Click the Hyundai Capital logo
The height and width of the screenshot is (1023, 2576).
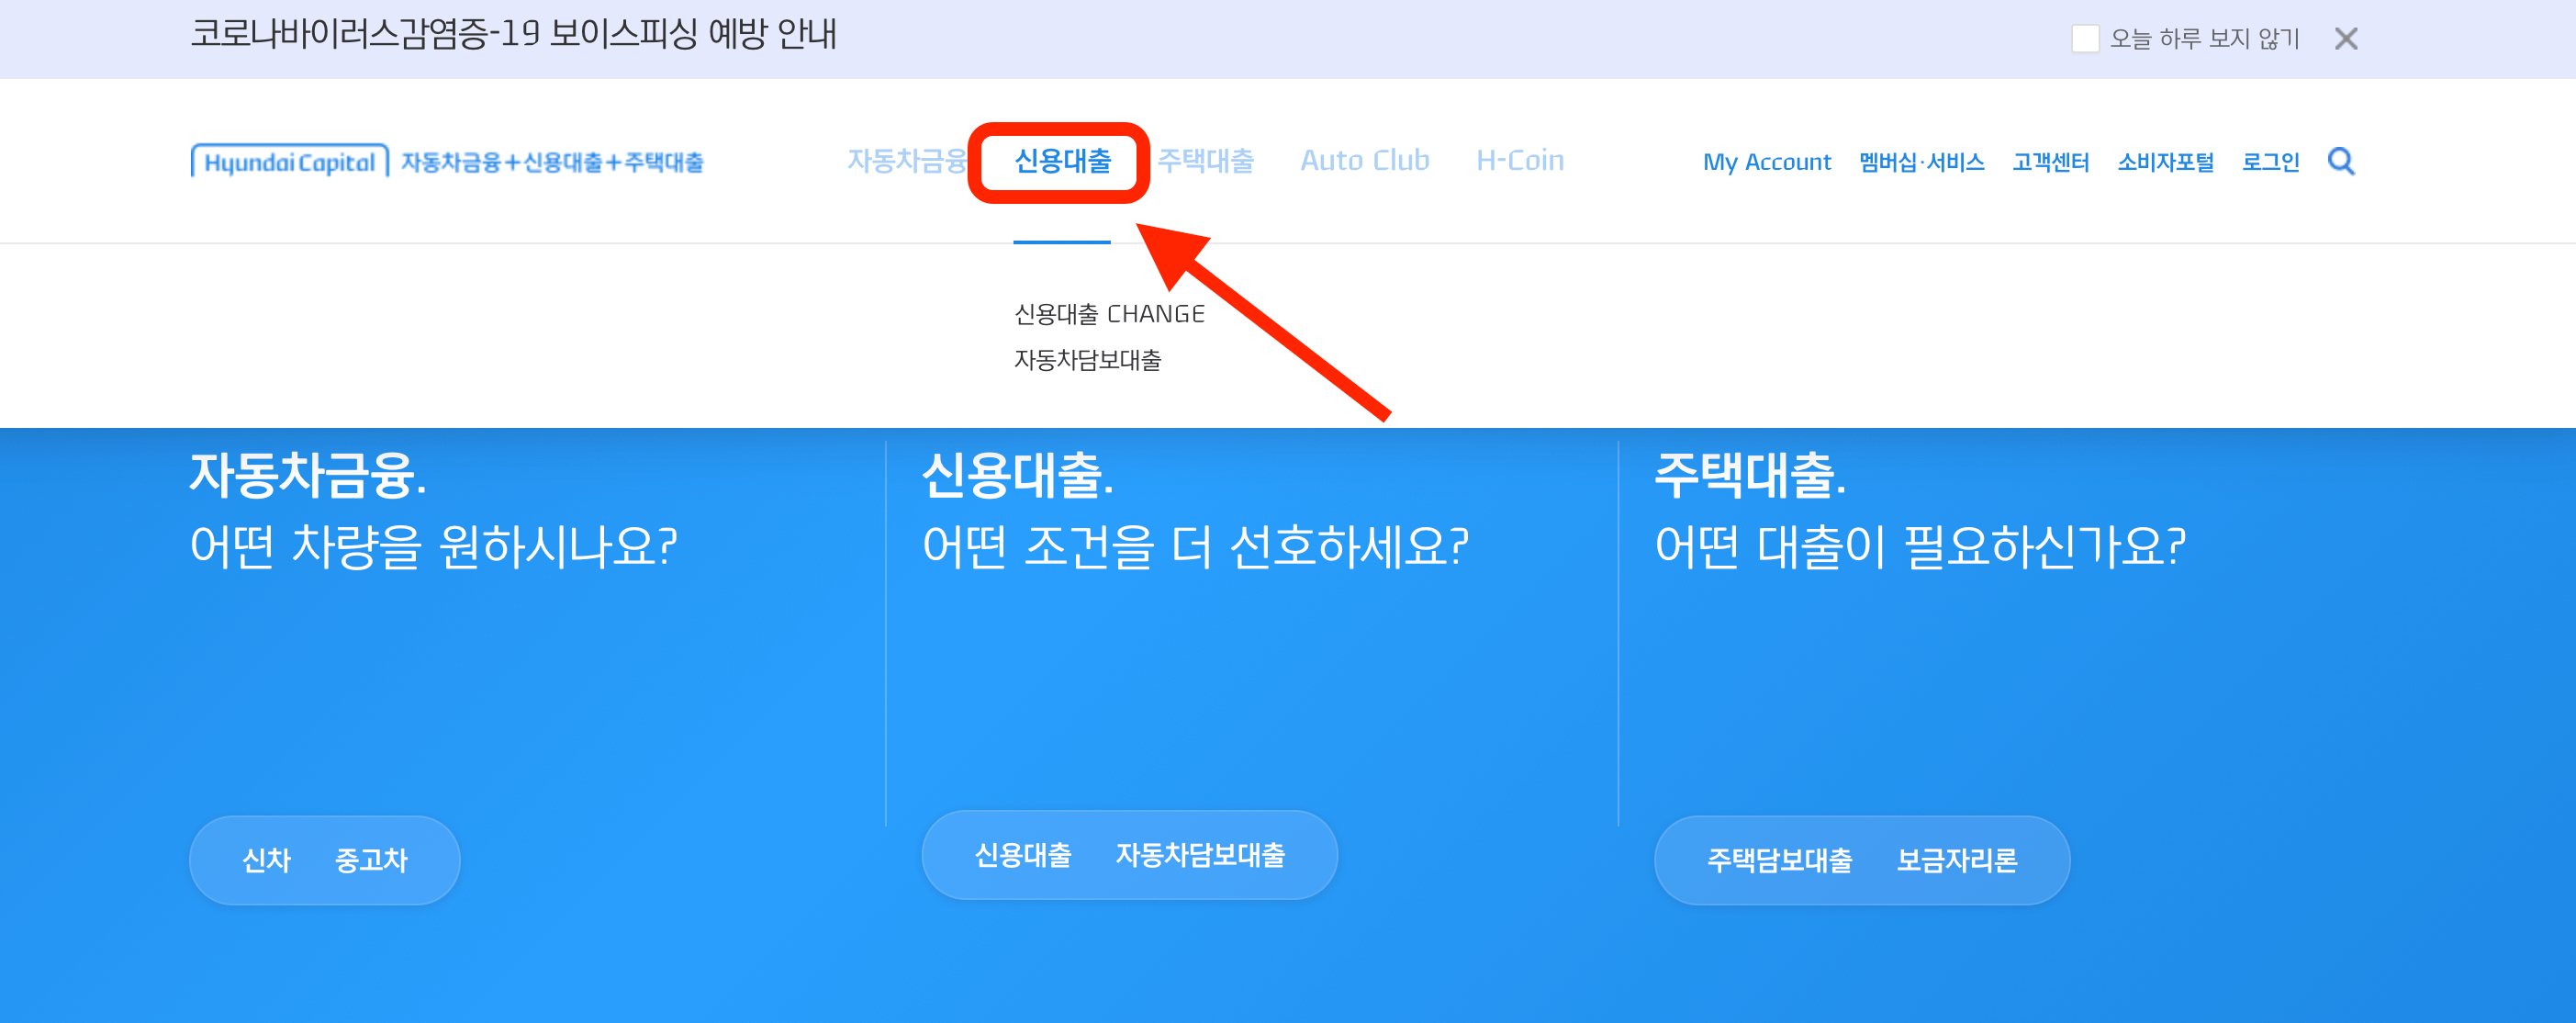(288, 161)
